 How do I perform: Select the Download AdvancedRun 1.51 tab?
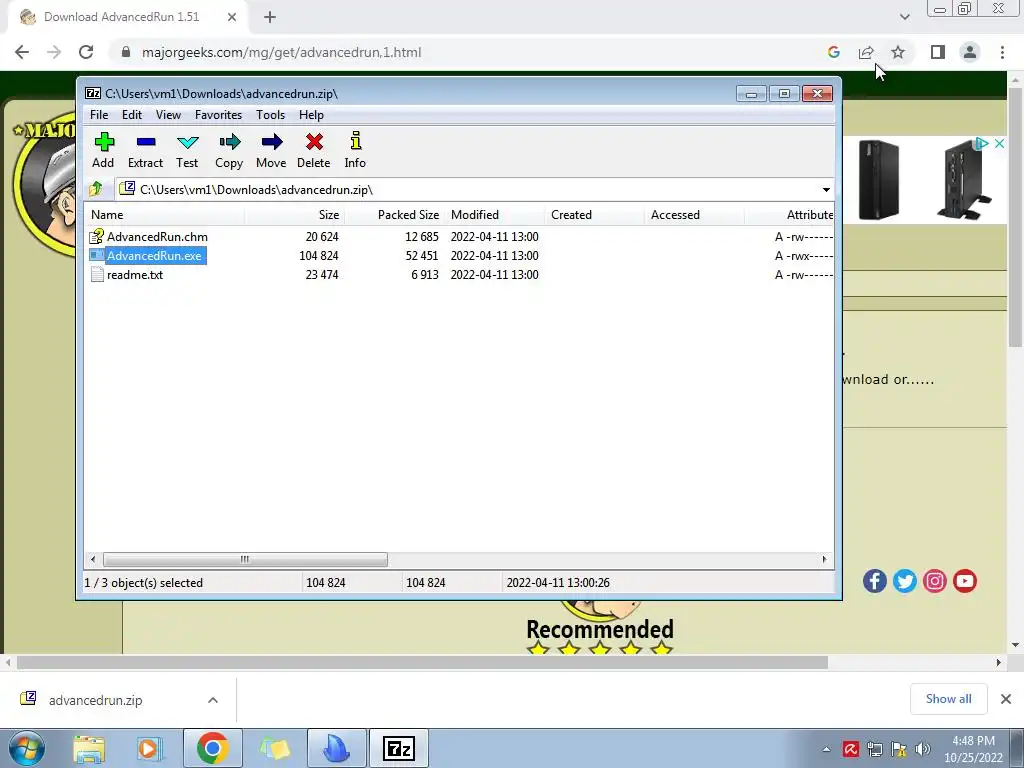click(x=121, y=17)
